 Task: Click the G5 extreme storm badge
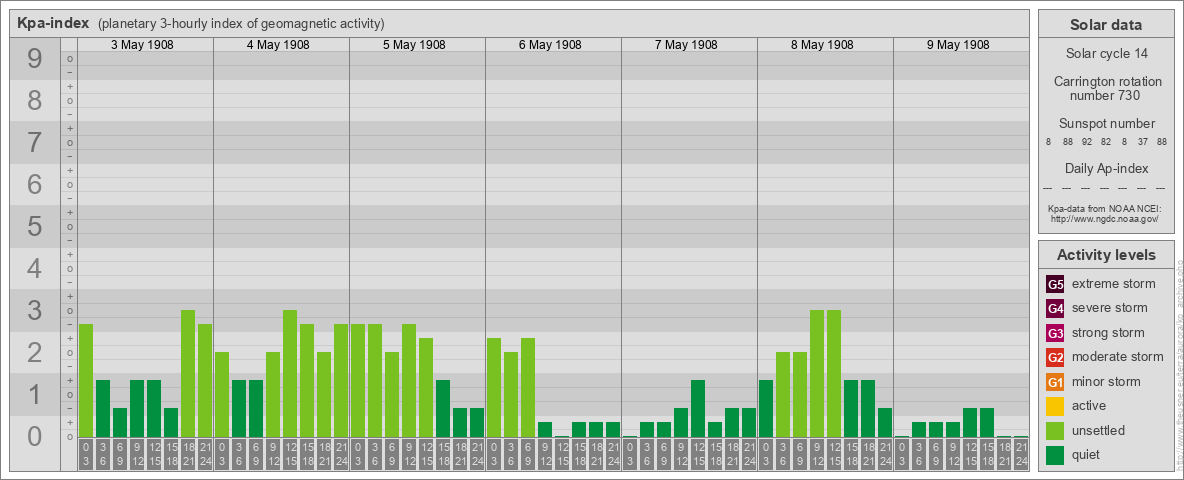pos(1055,285)
